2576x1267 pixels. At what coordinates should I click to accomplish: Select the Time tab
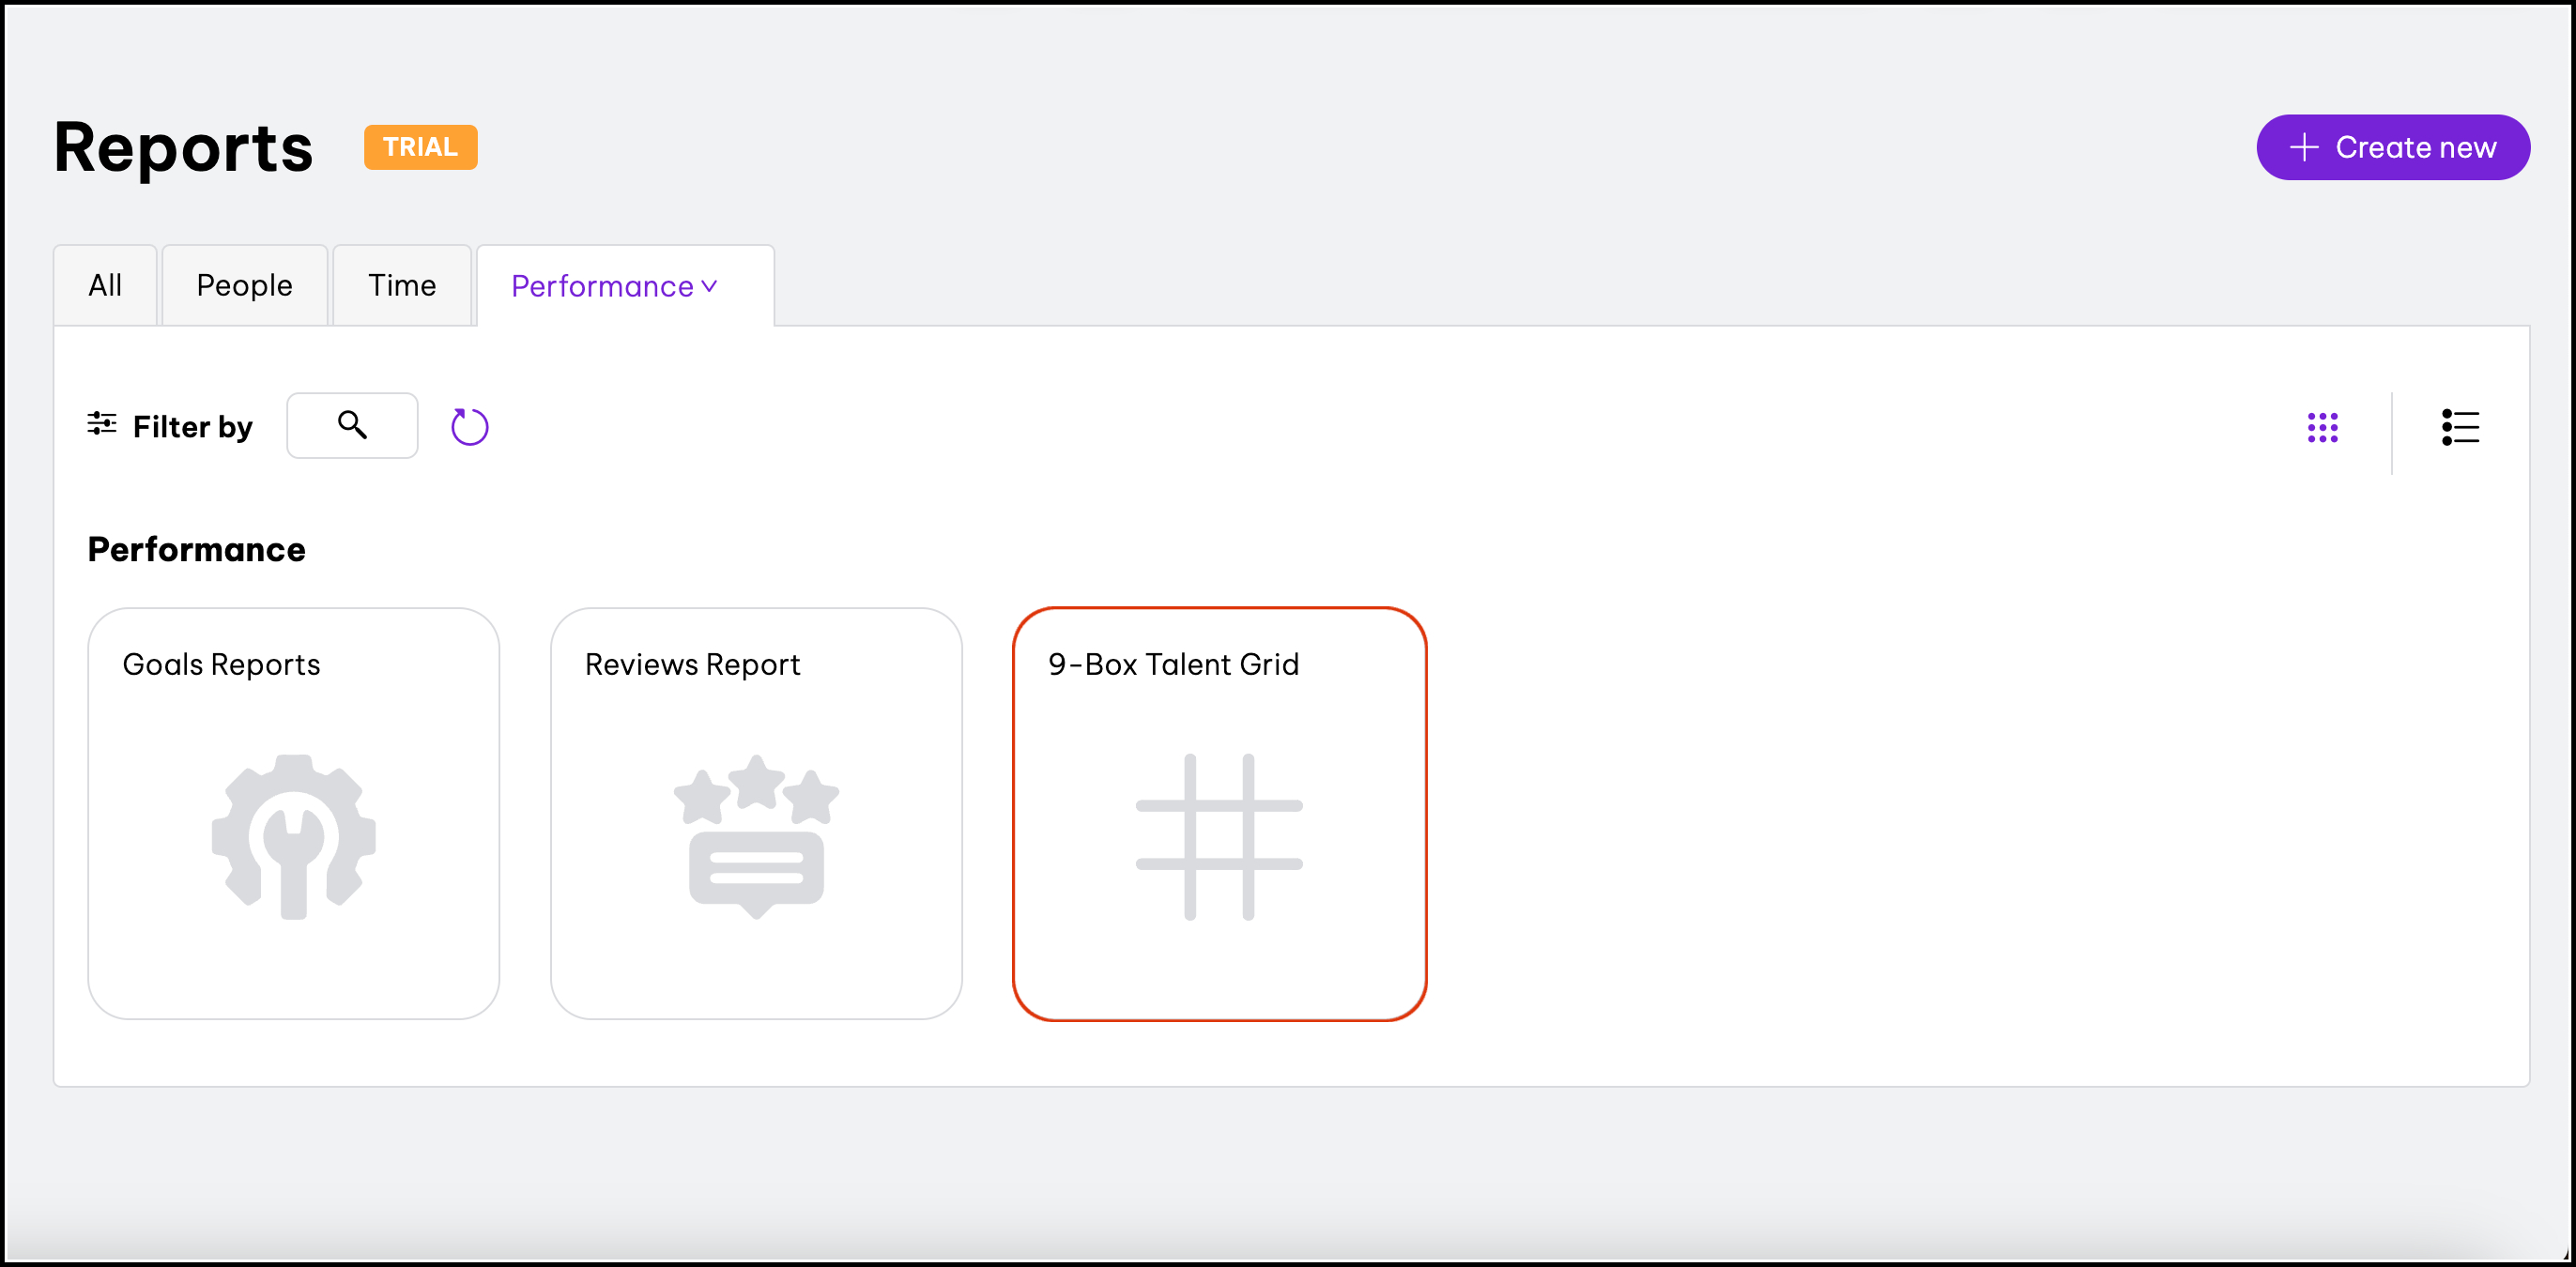click(x=402, y=286)
